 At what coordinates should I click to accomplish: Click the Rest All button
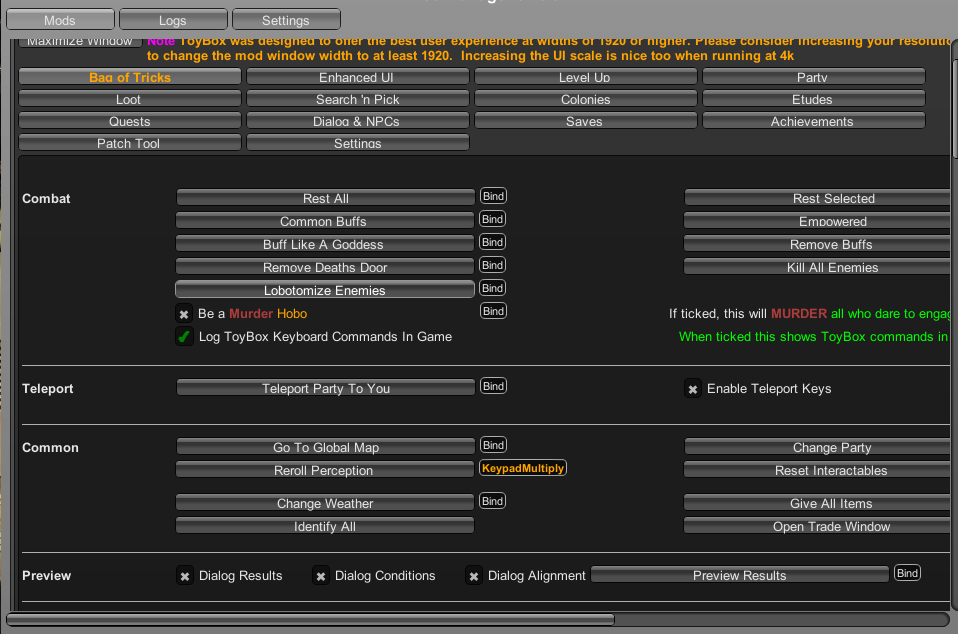click(x=326, y=198)
